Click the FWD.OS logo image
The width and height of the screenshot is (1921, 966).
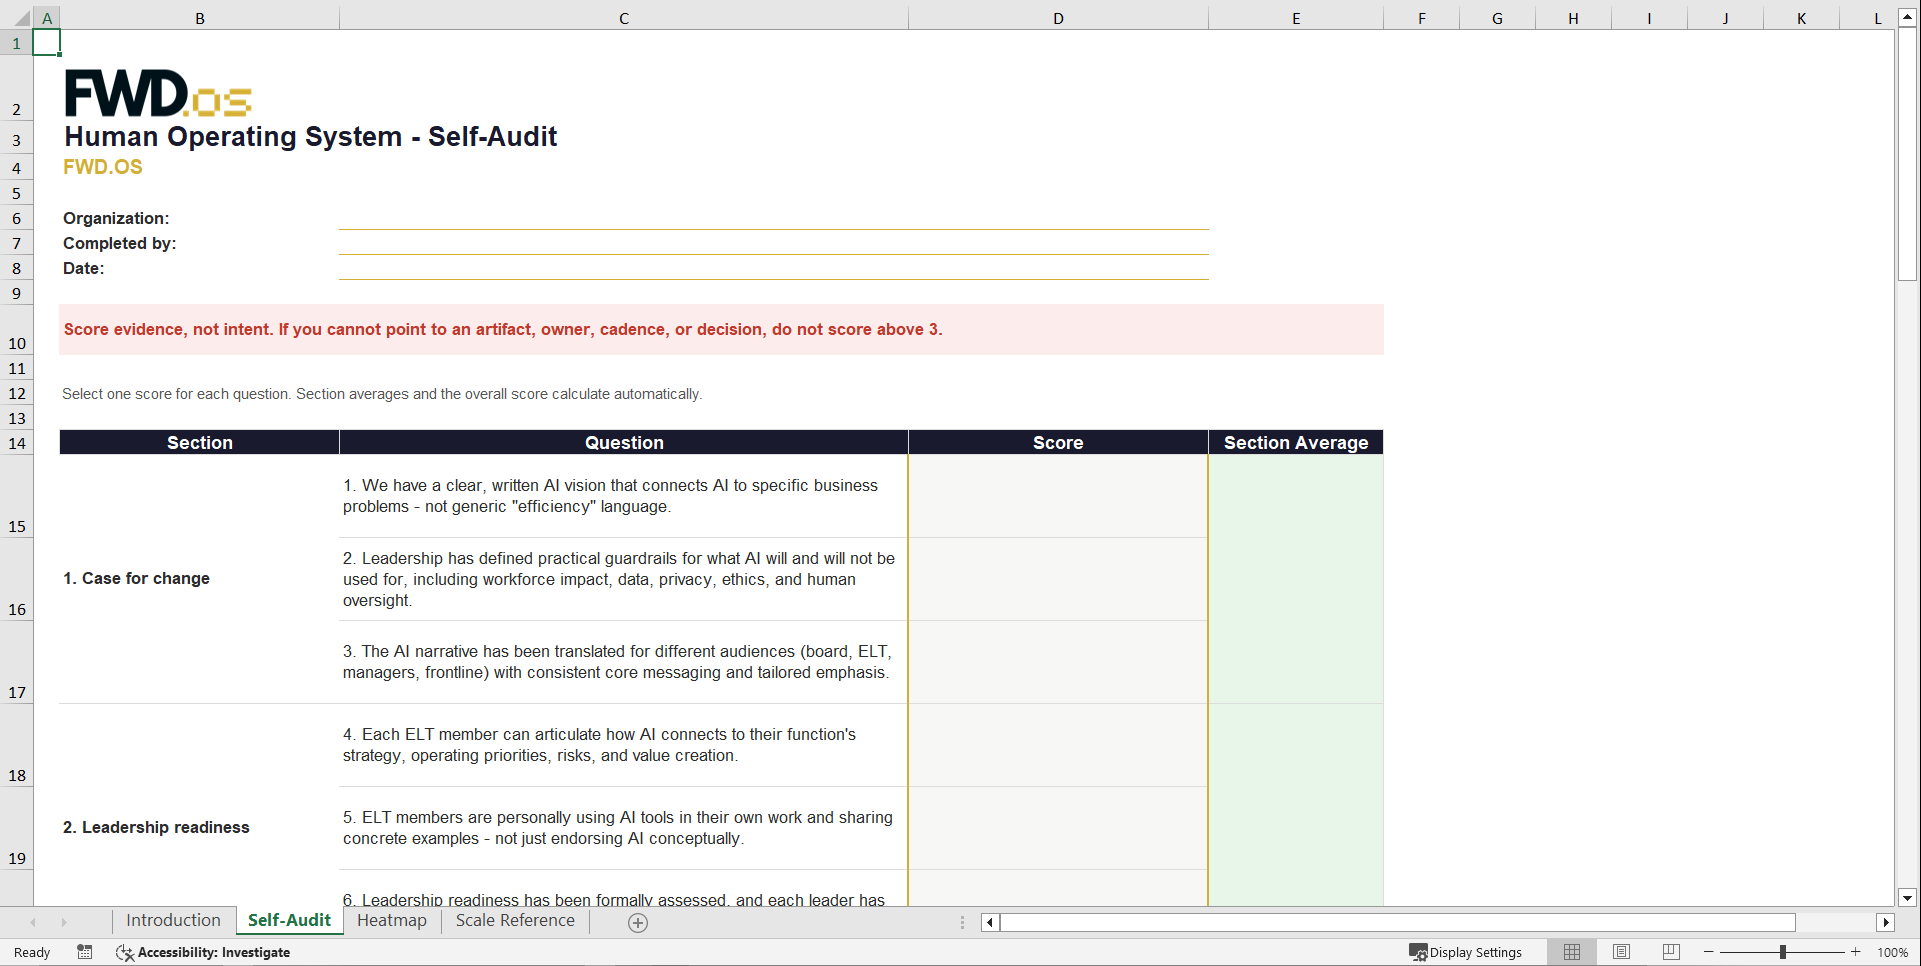tap(158, 93)
